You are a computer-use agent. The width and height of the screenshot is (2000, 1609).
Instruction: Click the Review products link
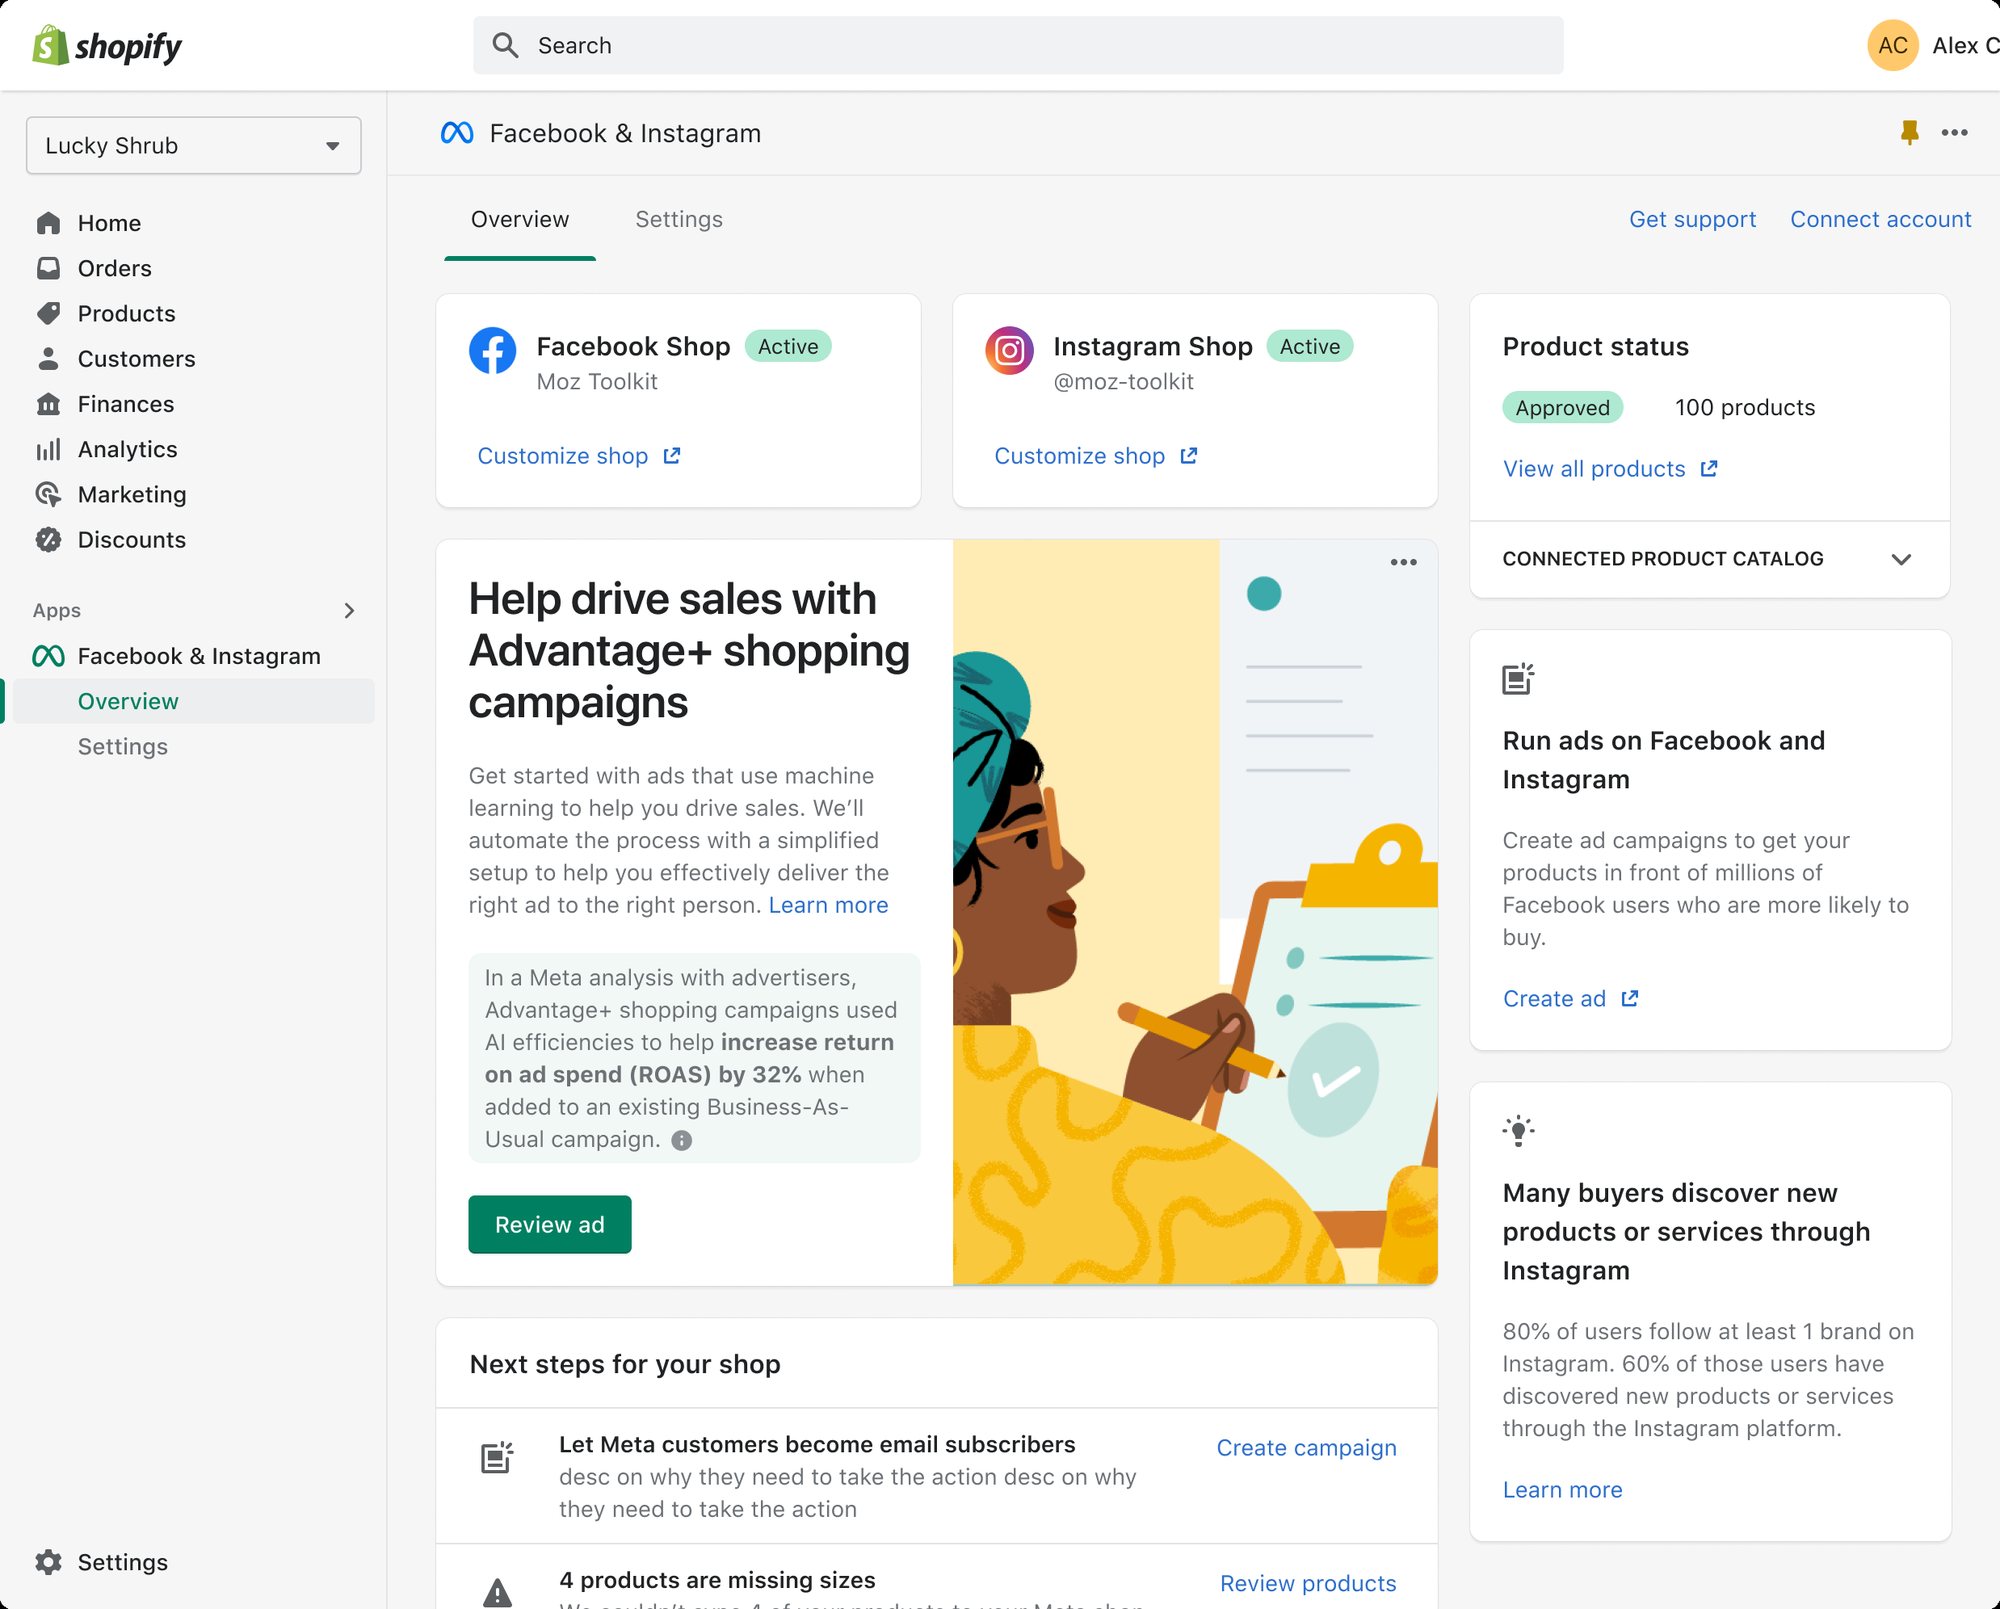pos(1308,1583)
